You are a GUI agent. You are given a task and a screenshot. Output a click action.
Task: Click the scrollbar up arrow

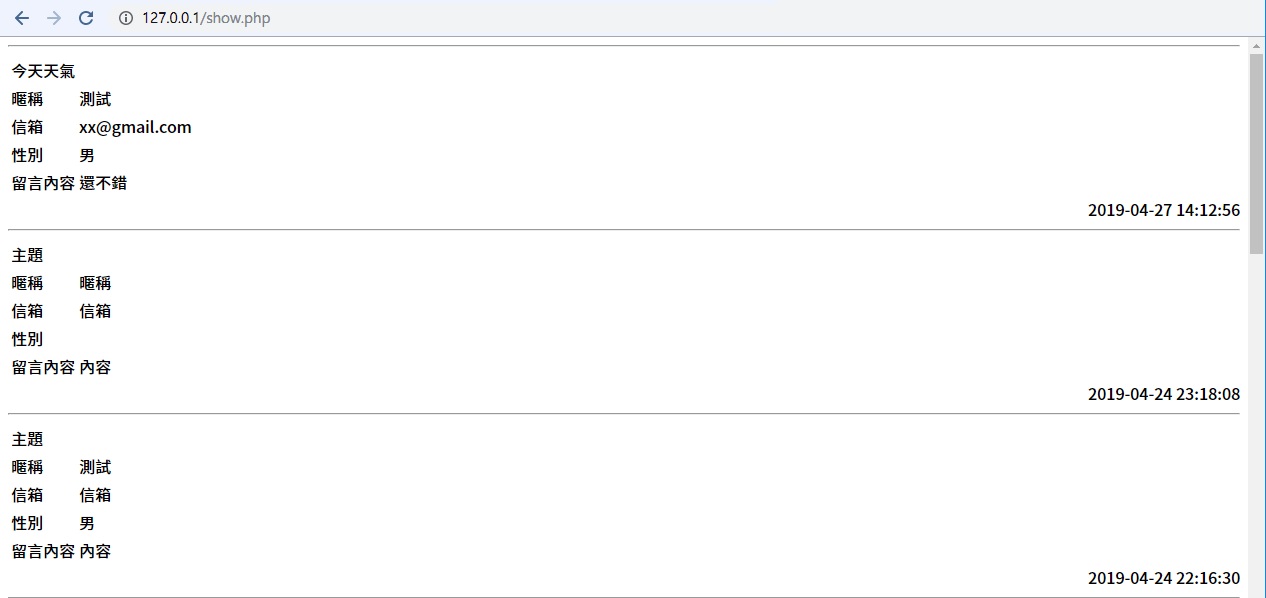(x=1256, y=45)
